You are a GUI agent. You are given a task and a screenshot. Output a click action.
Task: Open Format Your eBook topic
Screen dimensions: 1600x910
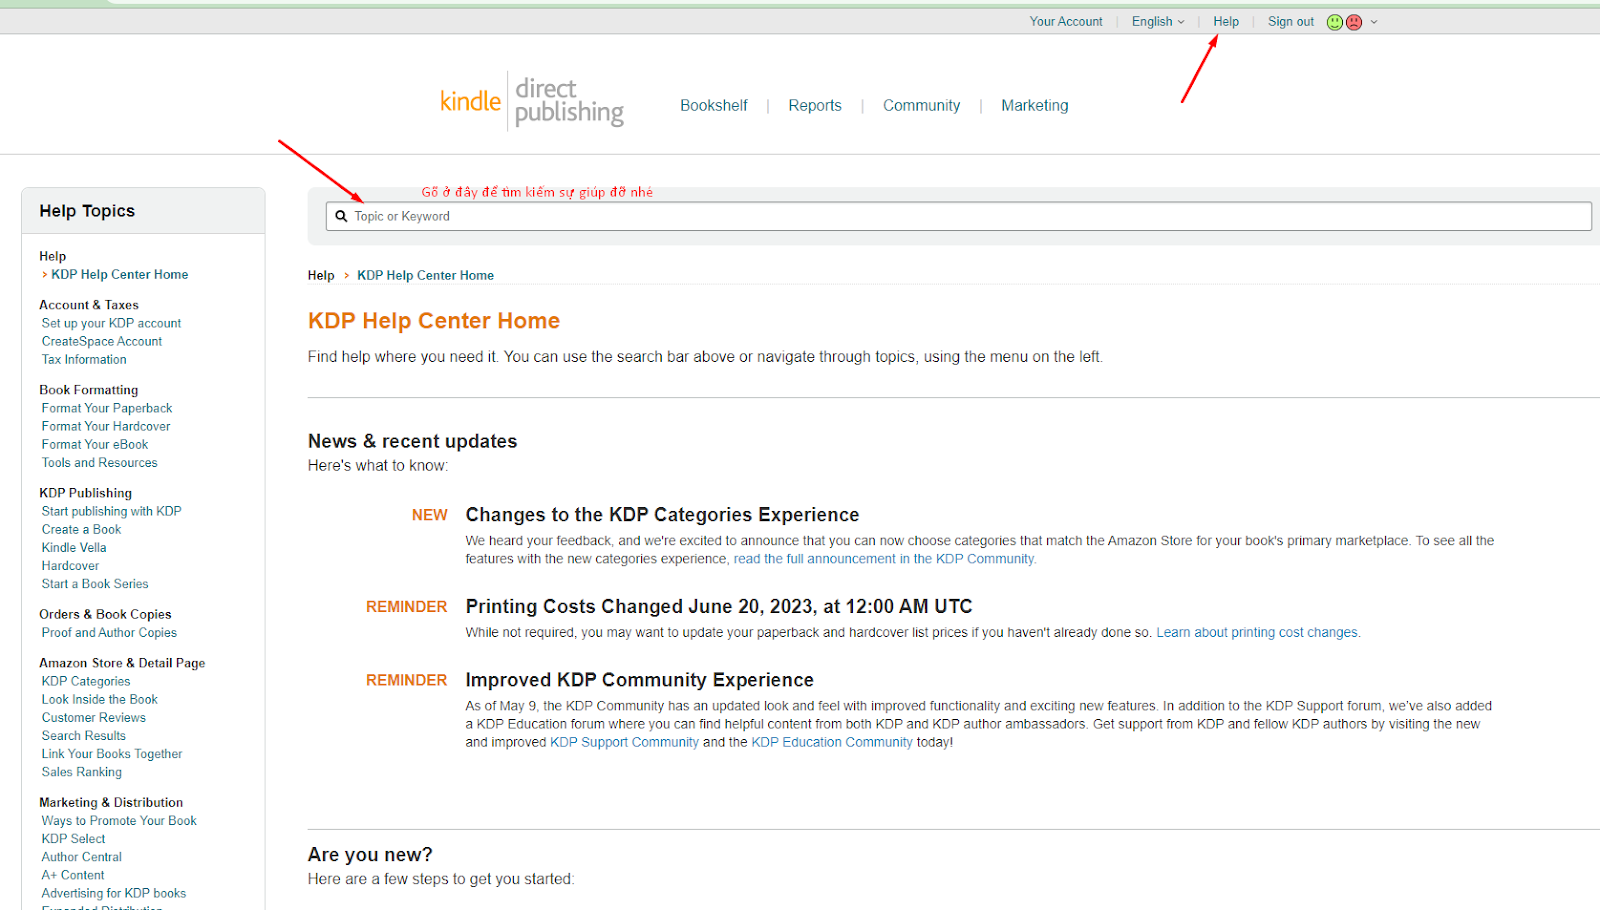coord(95,444)
